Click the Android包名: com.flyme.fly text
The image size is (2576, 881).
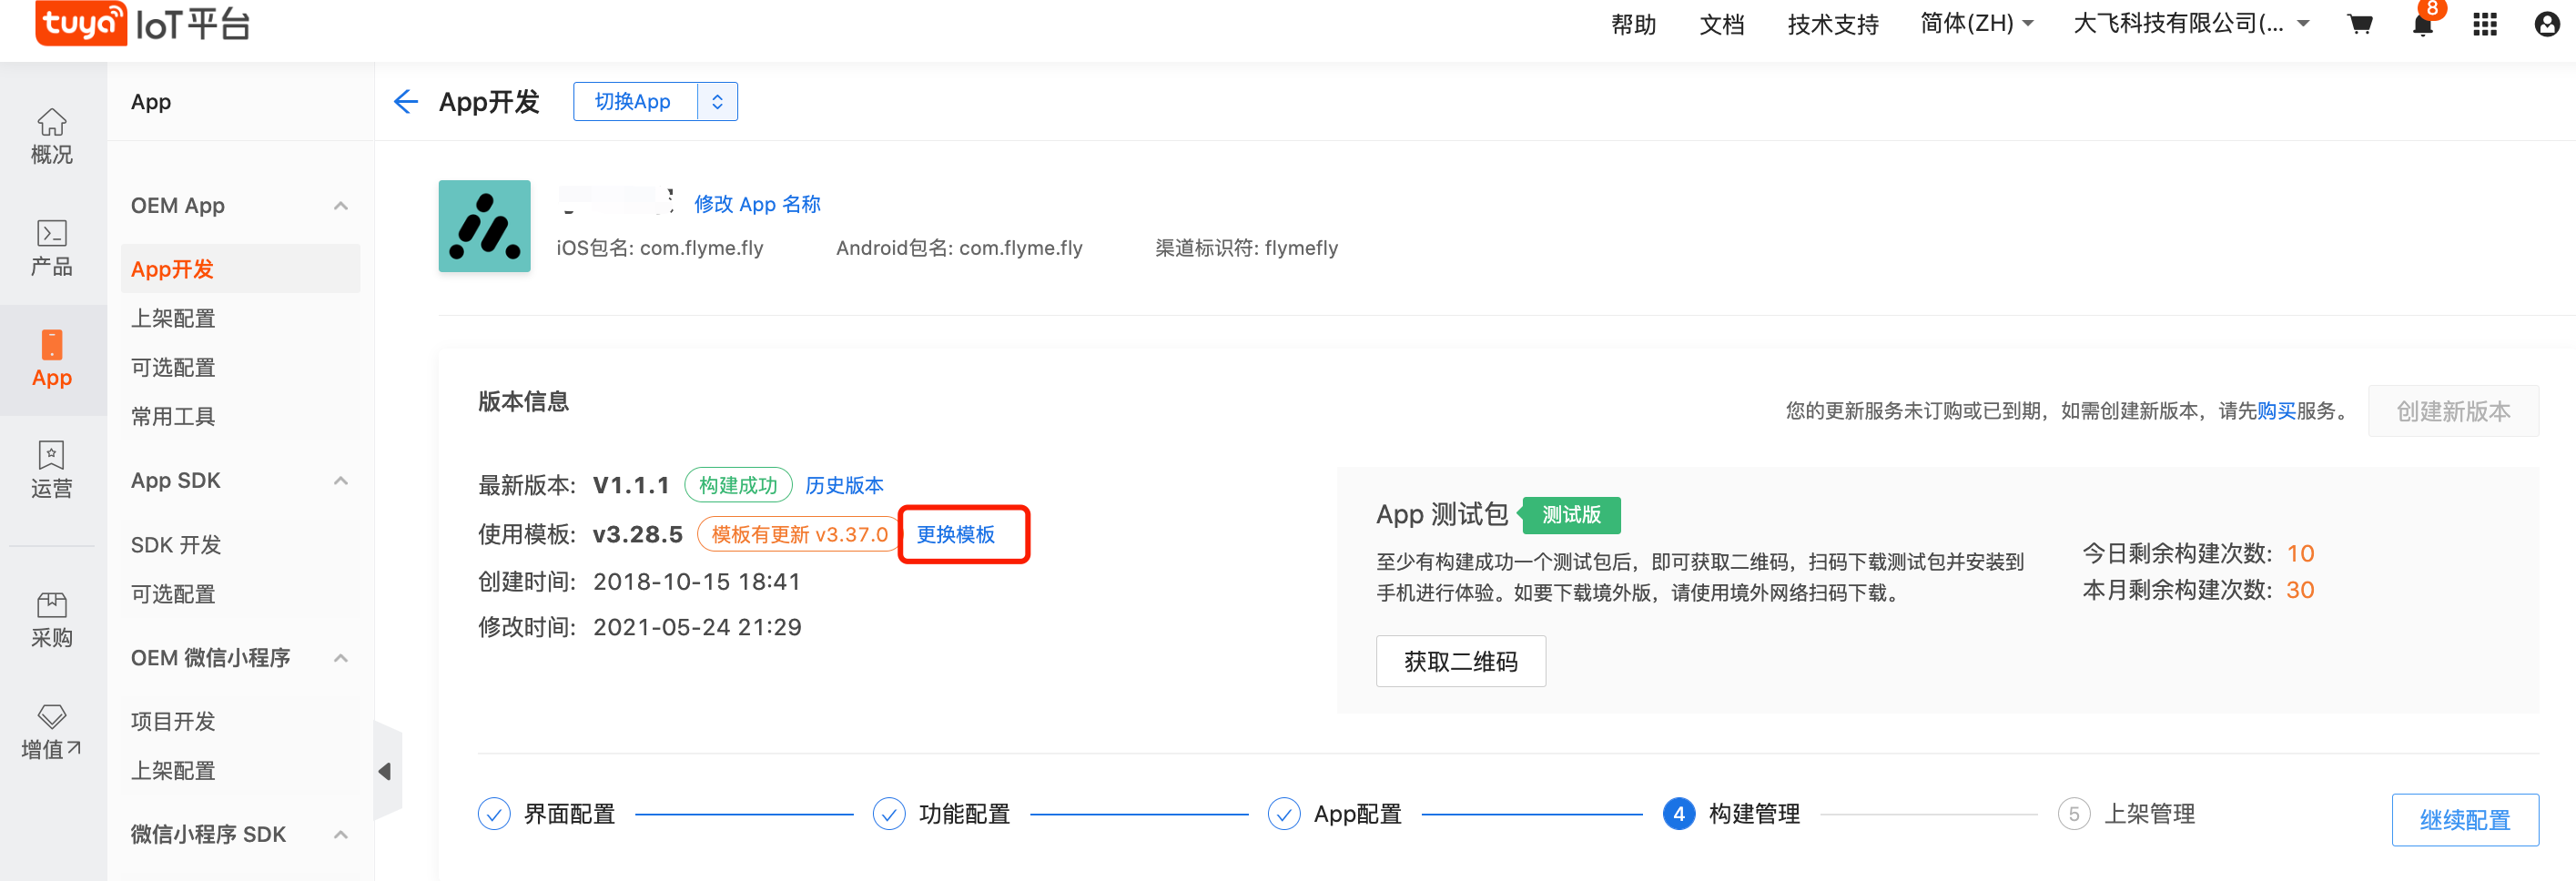959,248
